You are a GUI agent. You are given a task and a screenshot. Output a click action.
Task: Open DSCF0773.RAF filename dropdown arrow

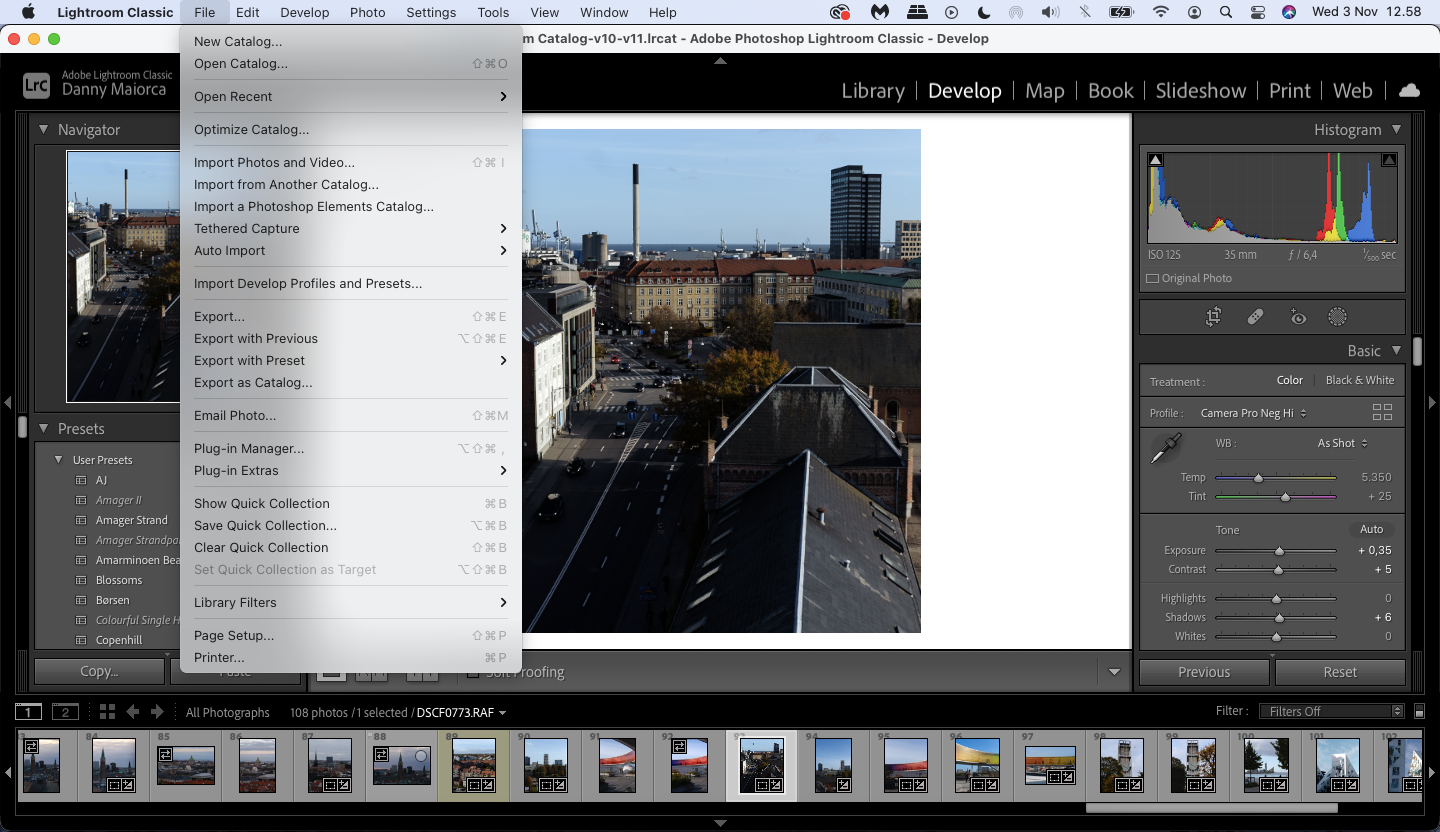point(502,713)
